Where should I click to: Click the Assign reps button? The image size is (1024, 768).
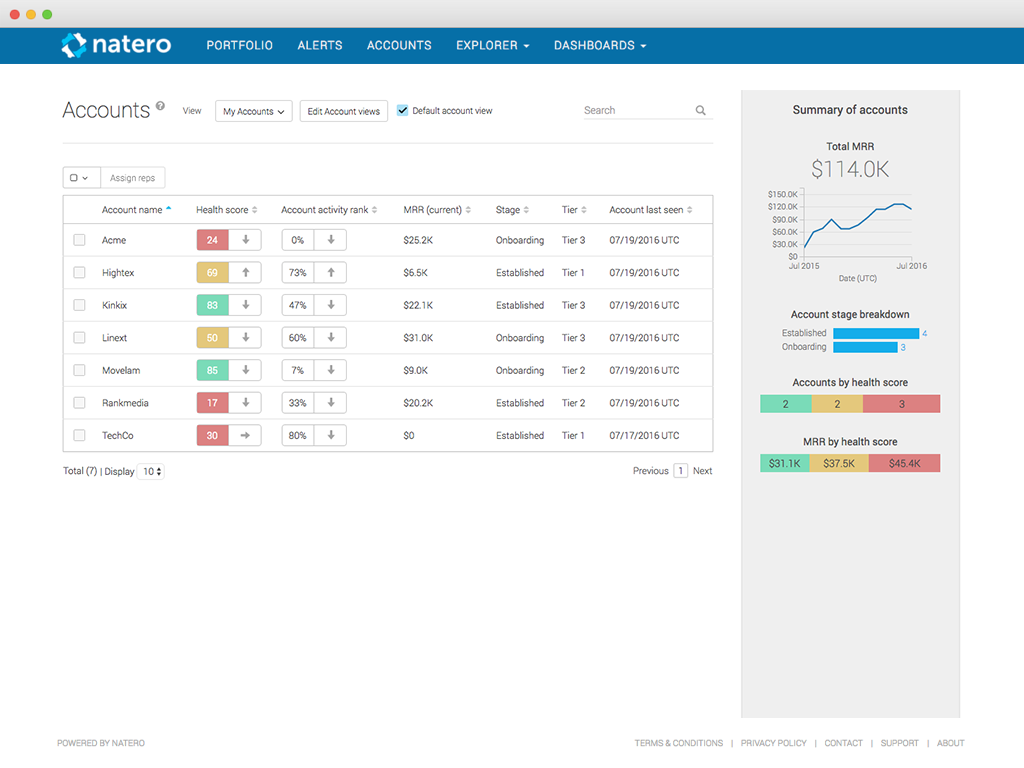click(x=133, y=178)
